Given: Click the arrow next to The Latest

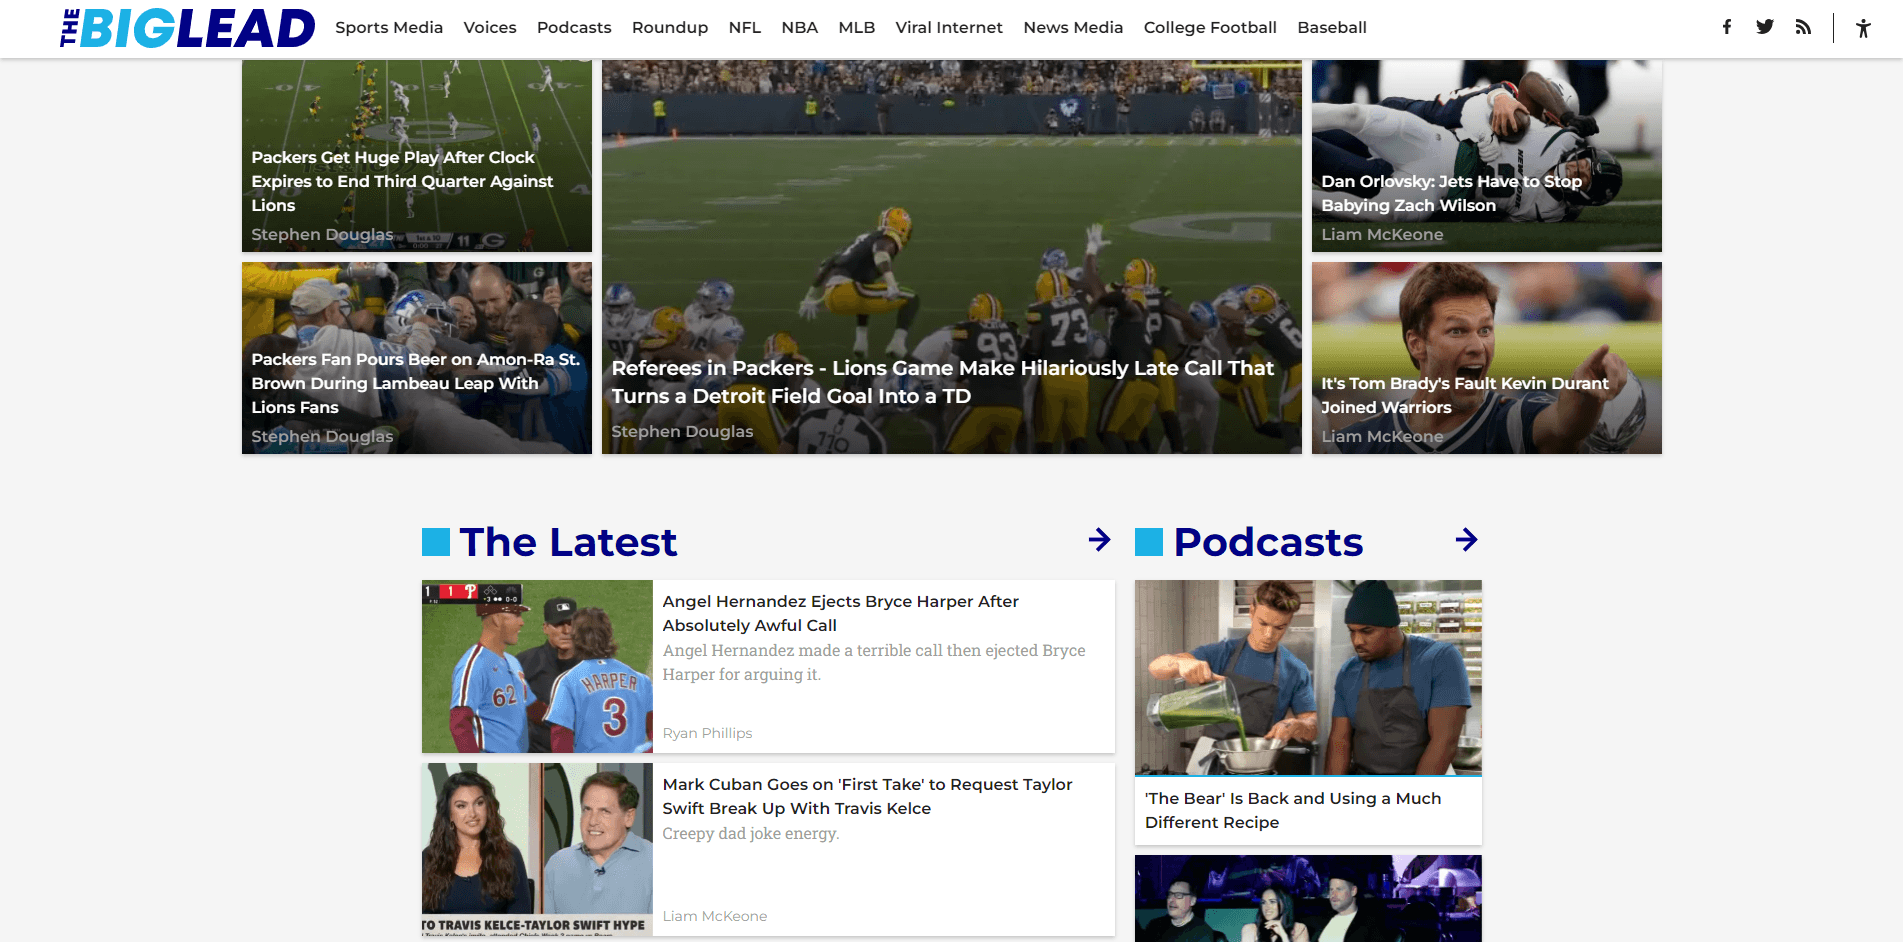Looking at the screenshot, I should click(1099, 540).
